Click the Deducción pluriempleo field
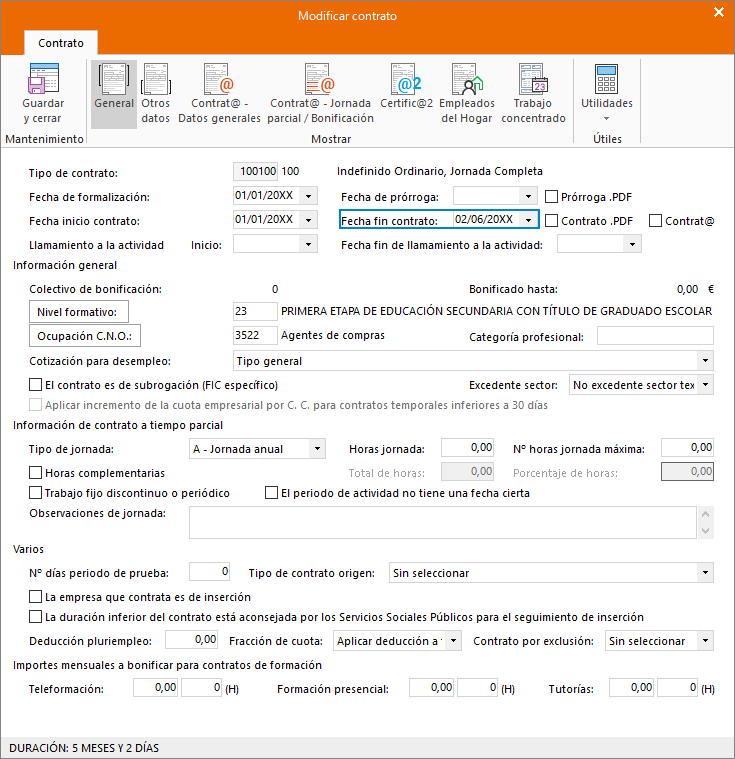The height and width of the screenshot is (759, 735). [x=191, y=639]
